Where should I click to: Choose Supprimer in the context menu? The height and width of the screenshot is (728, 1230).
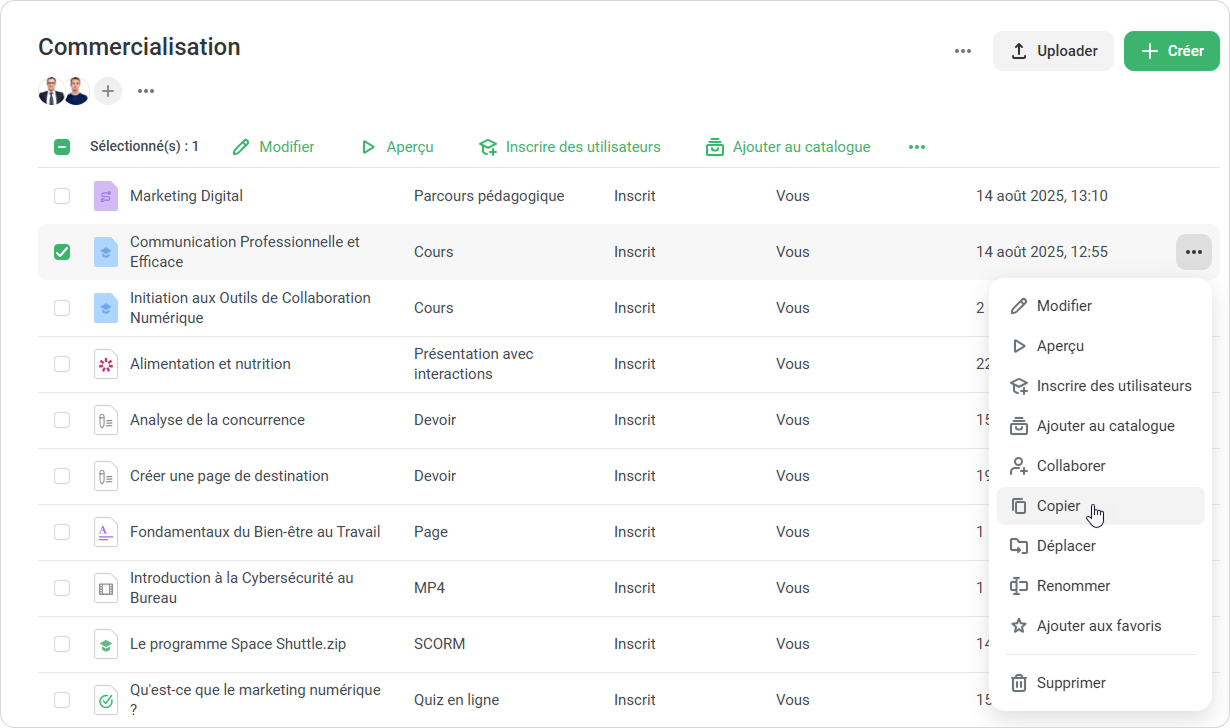(1070, 683)
